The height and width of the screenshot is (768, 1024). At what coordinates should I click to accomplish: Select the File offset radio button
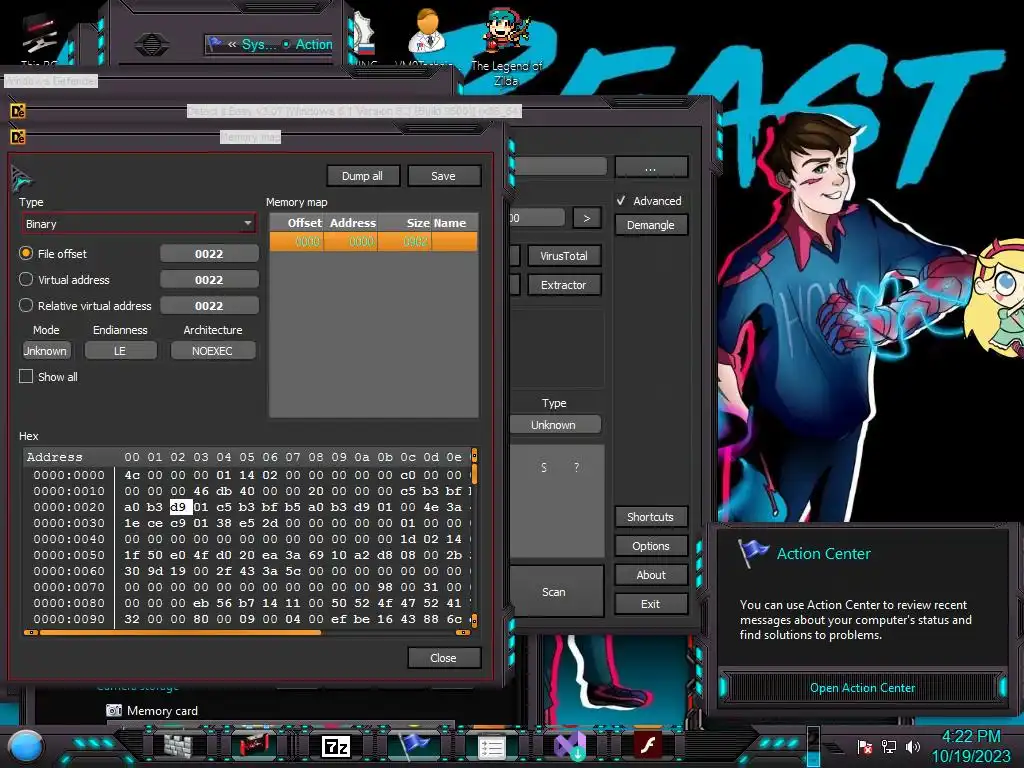26,253
